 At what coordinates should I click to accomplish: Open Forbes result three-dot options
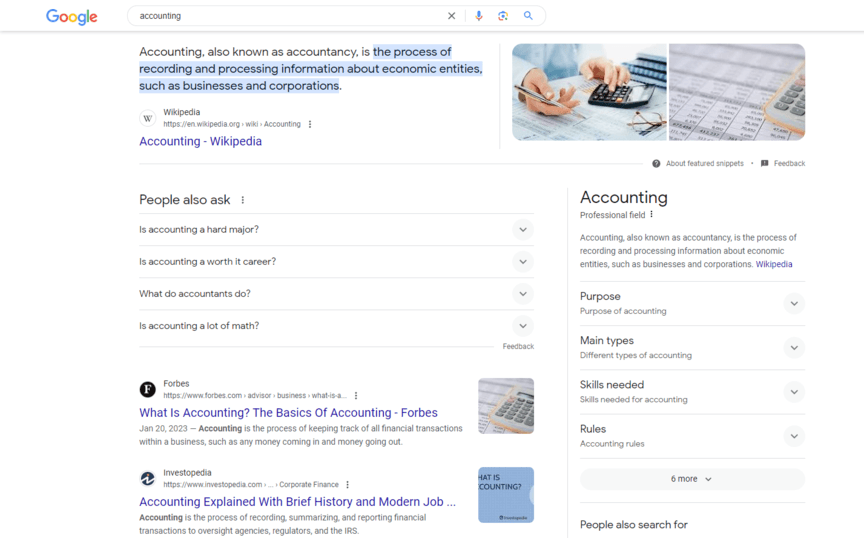pyautogui.click(x=356, y=396)
